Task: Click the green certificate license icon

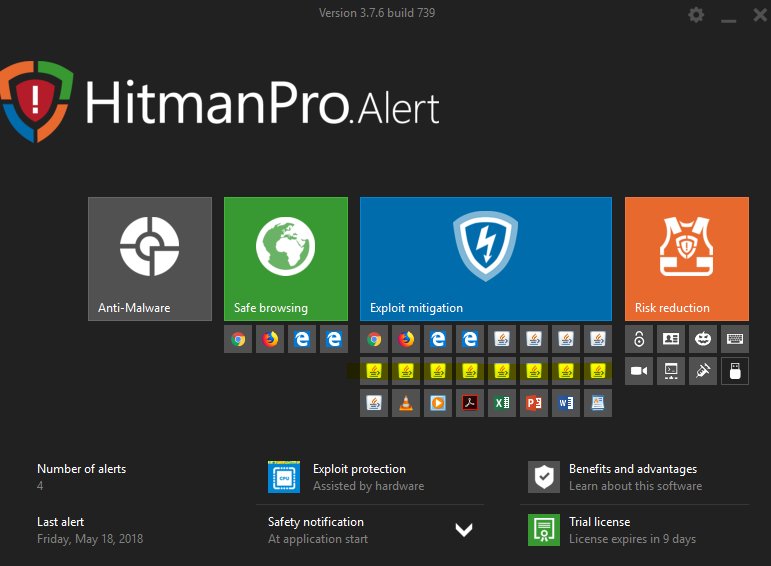Action: pyautogui.click(x=544, y=530)
